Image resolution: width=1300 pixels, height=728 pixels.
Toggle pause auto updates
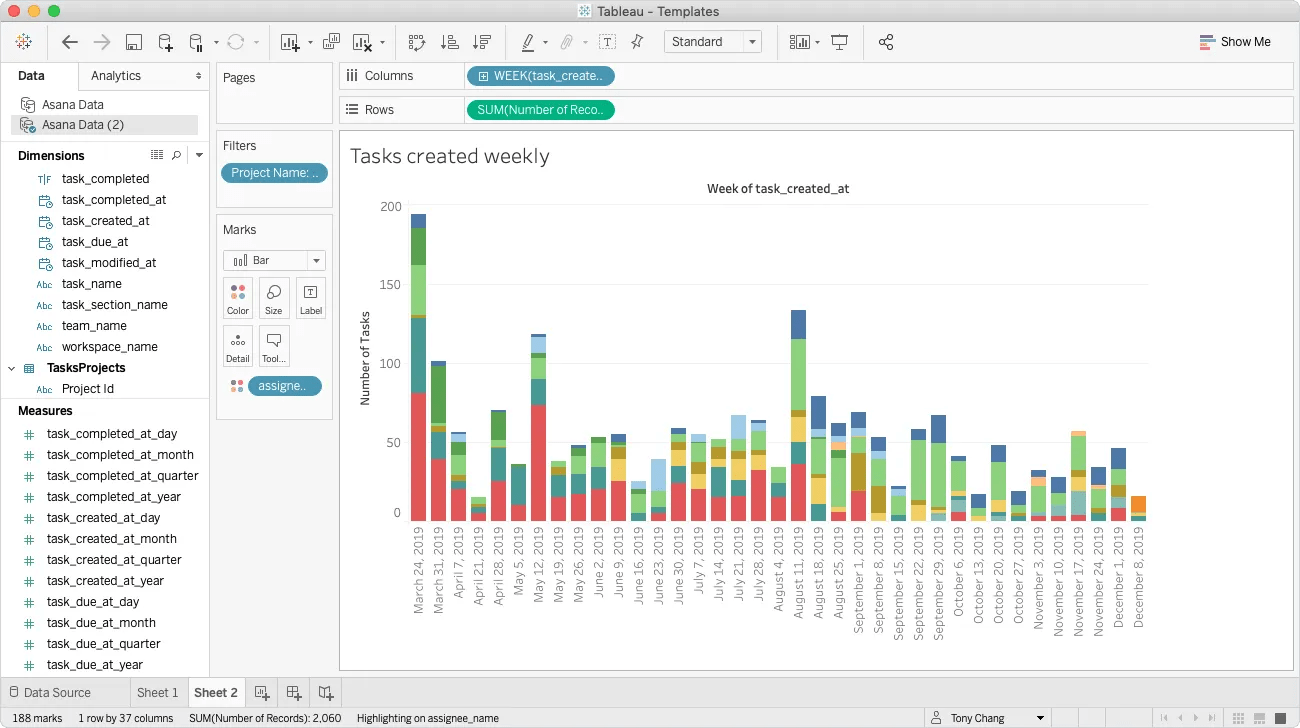[x=196, y=42]
